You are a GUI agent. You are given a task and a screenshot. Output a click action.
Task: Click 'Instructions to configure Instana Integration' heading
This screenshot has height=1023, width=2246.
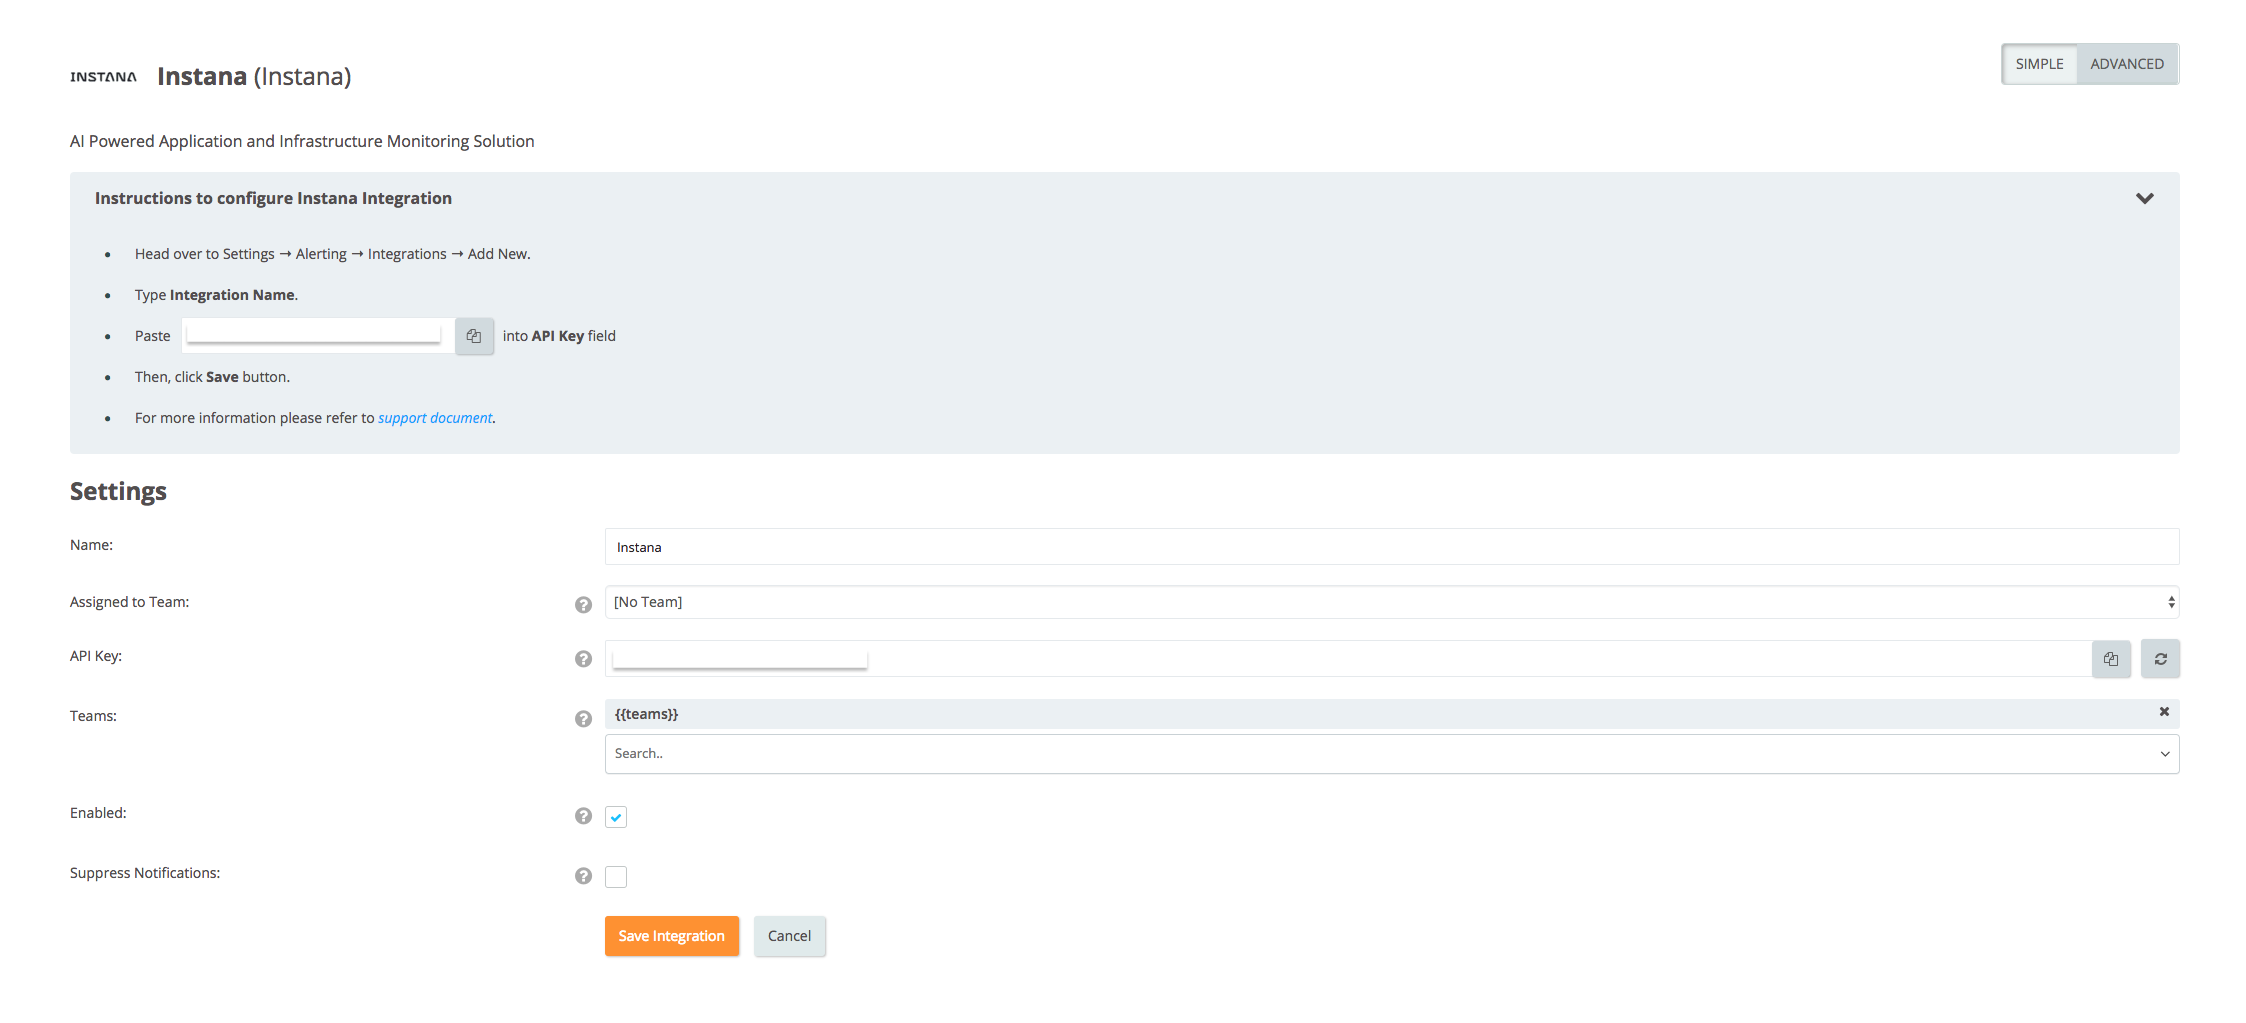tap(273, 198)
